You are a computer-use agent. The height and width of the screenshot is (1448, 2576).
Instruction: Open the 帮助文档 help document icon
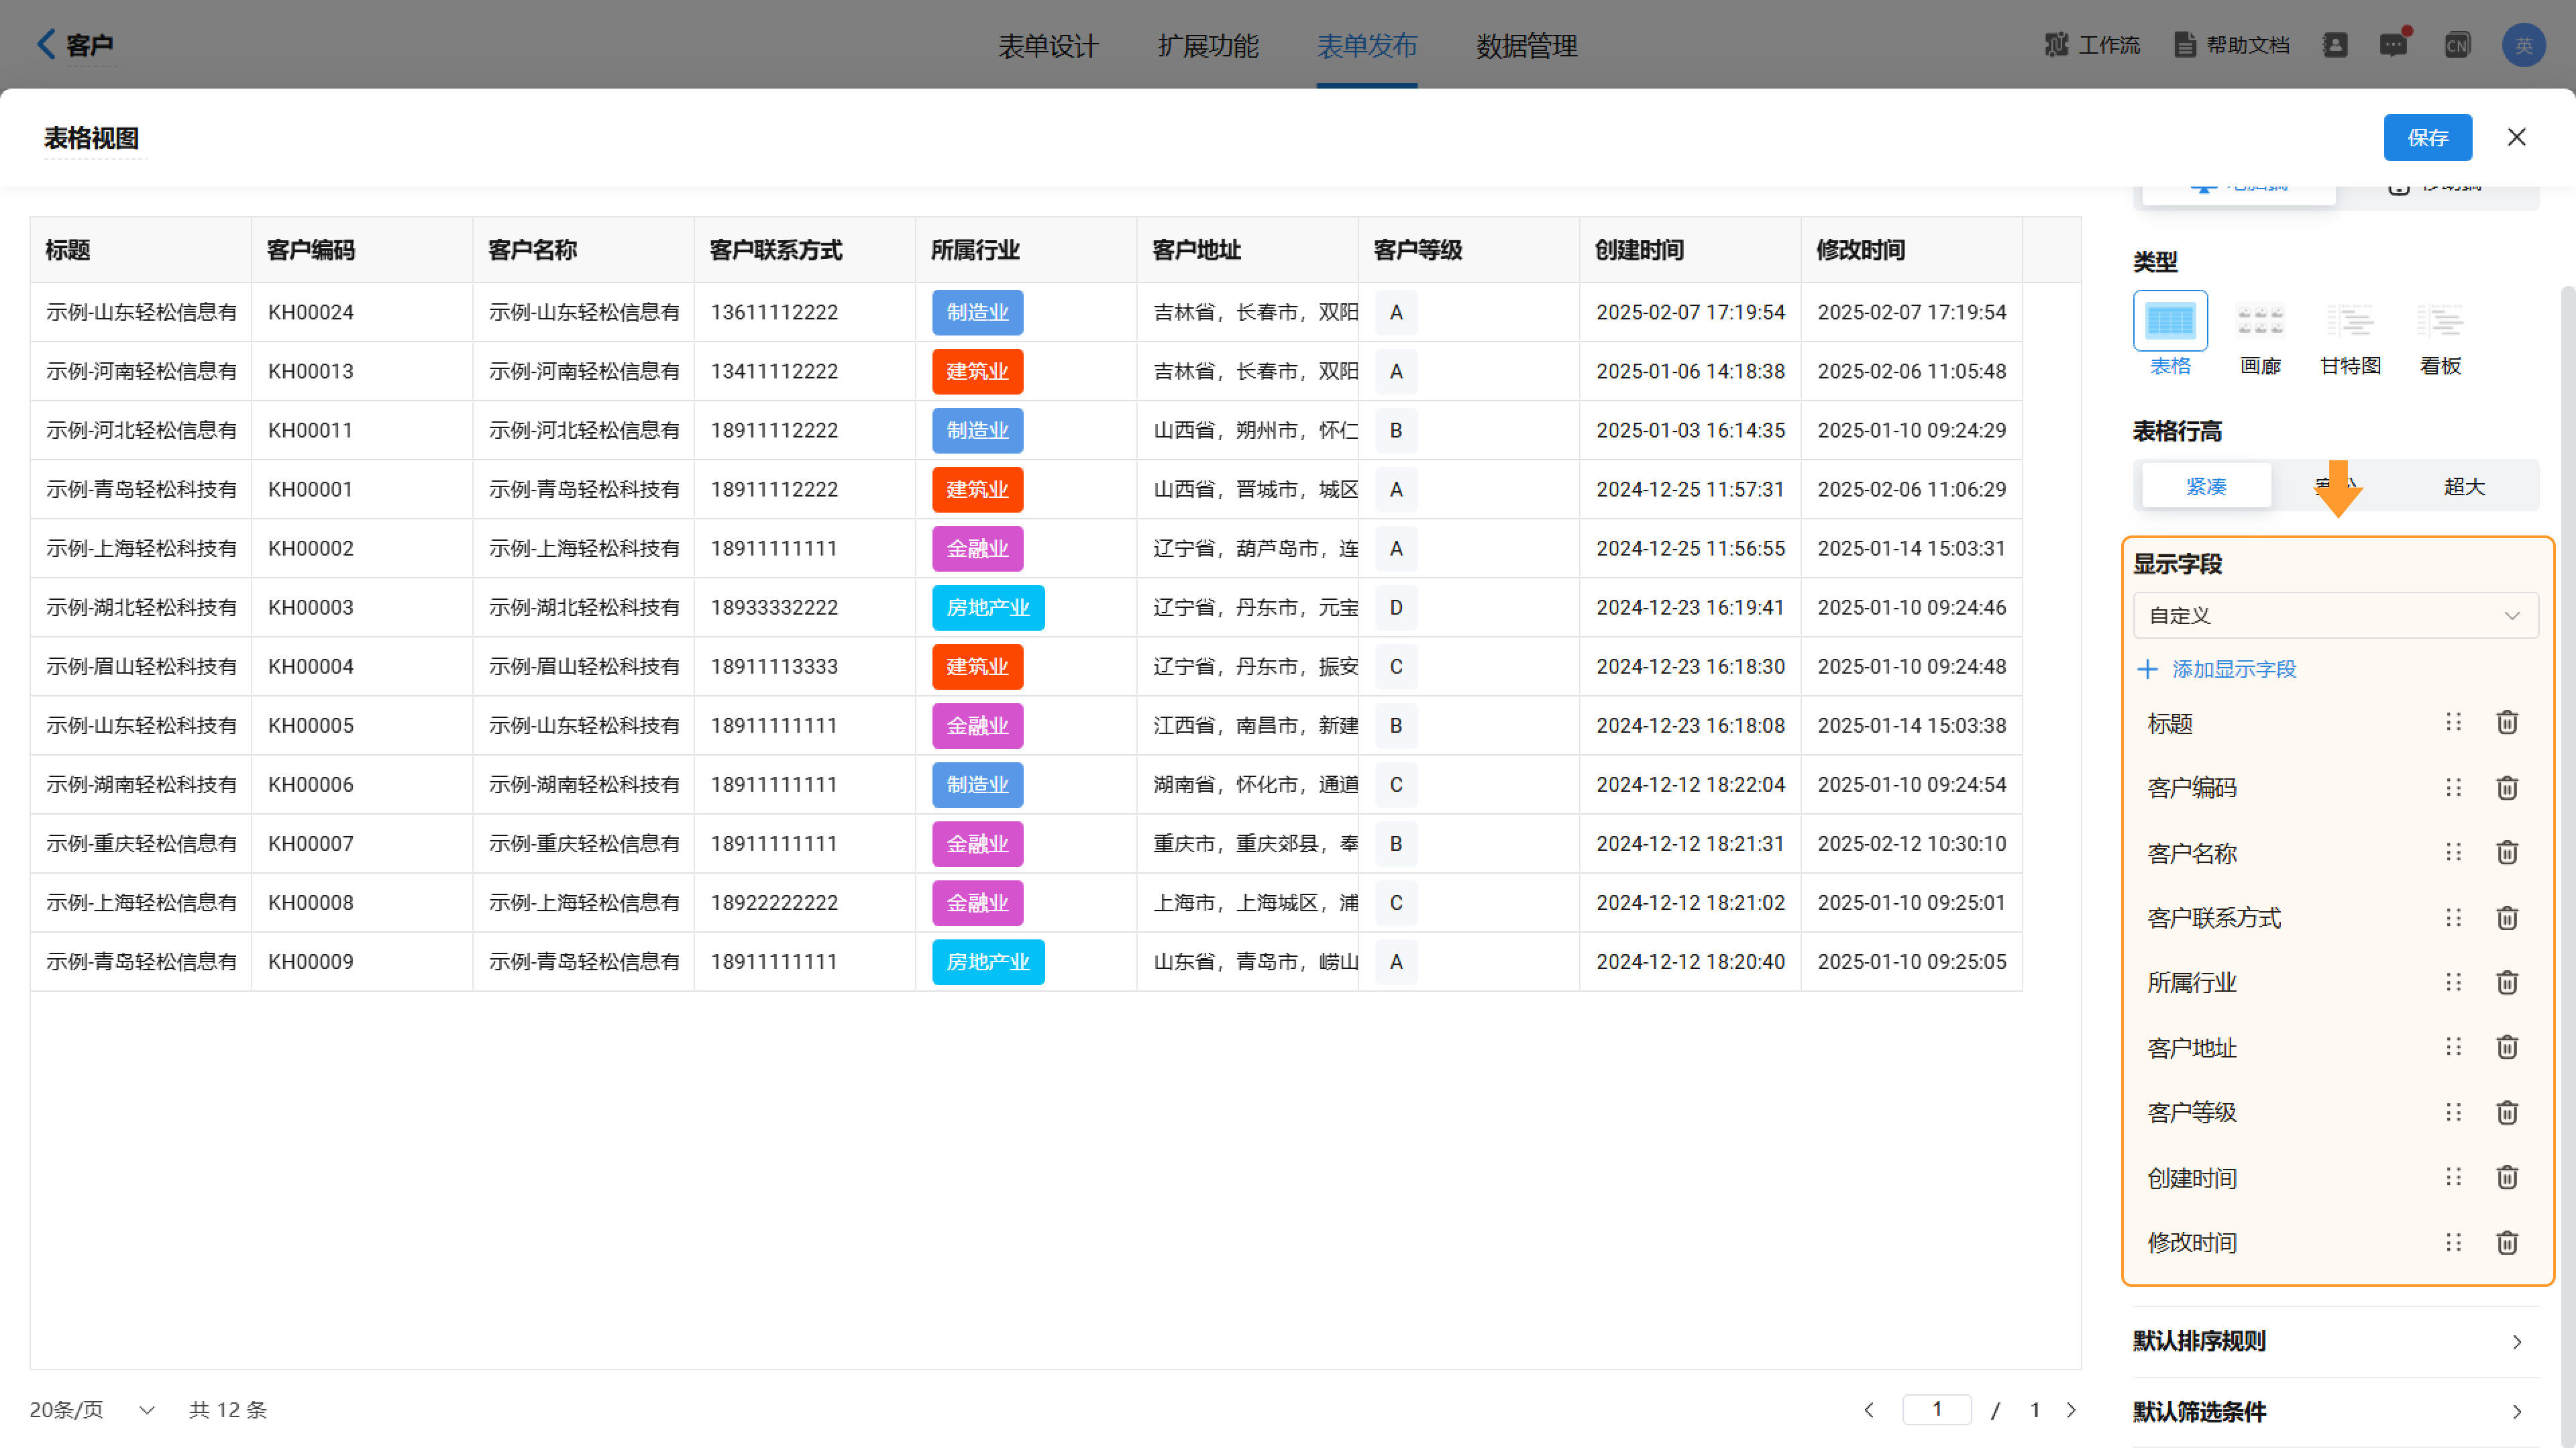click(2185, 45)
